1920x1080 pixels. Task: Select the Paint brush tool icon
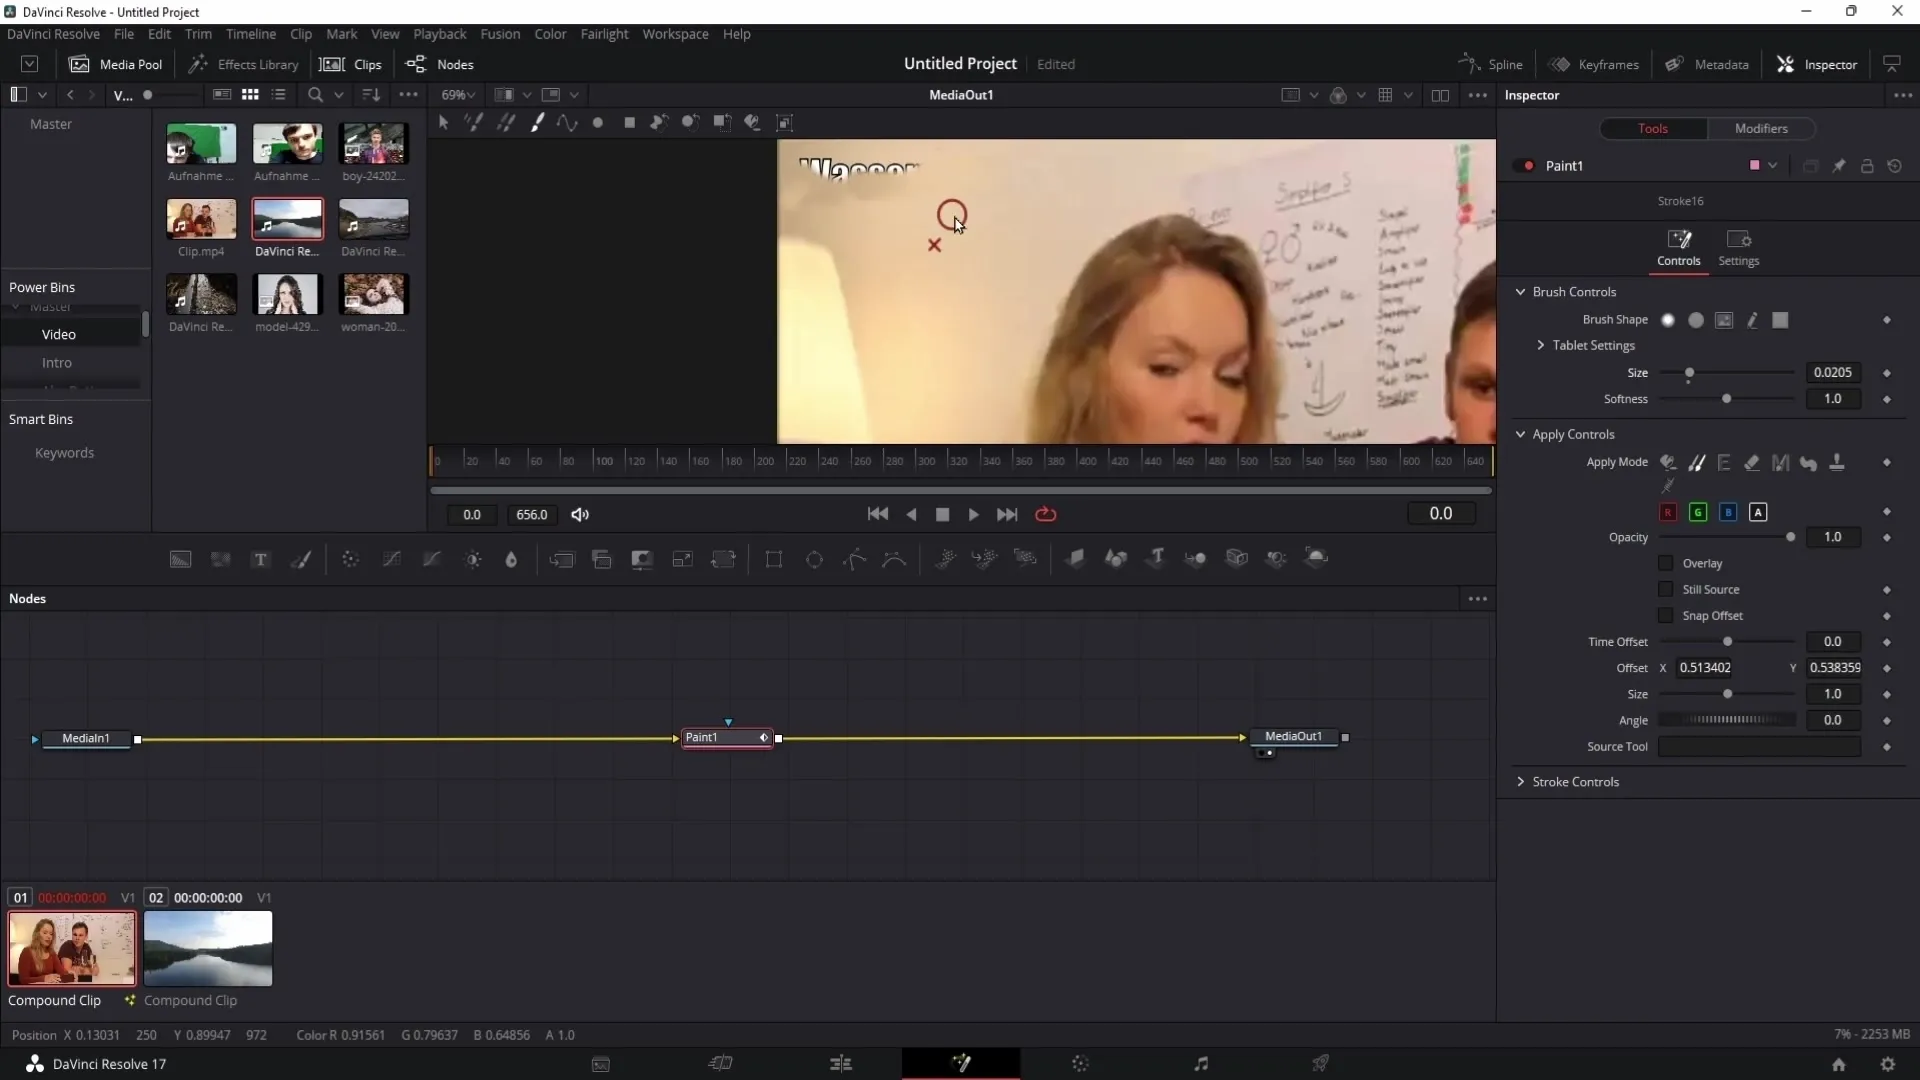(537, 121)
